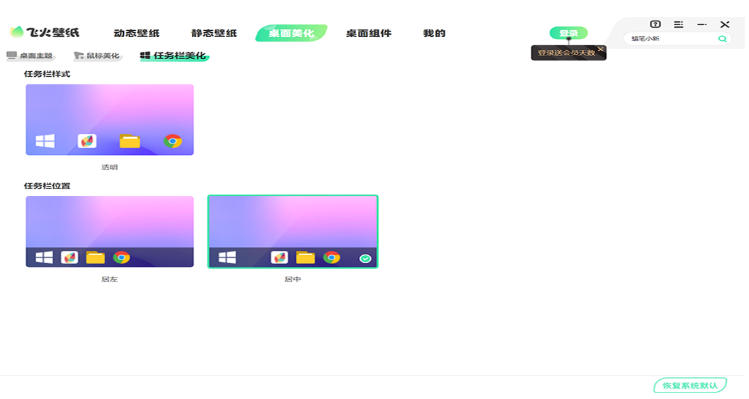Open the 我的 tab

pos(434,33)
